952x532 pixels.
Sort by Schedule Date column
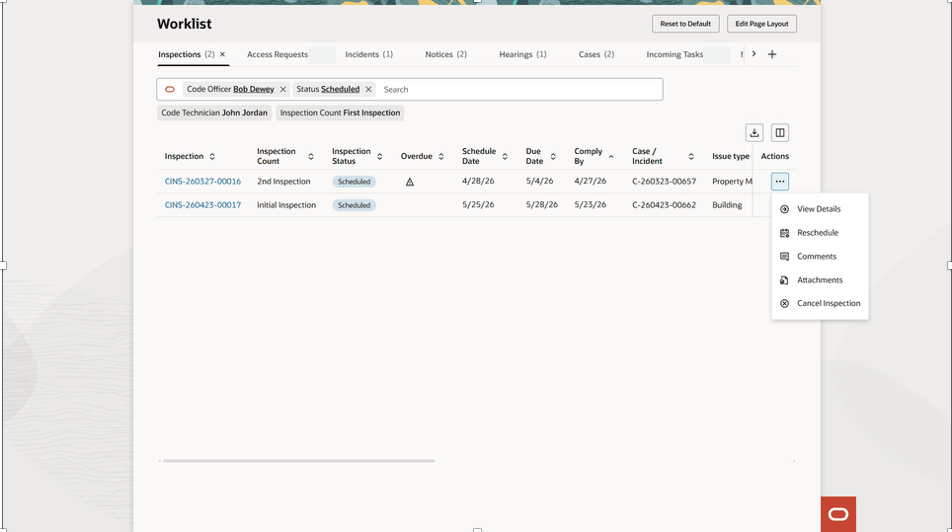(505, 157)
